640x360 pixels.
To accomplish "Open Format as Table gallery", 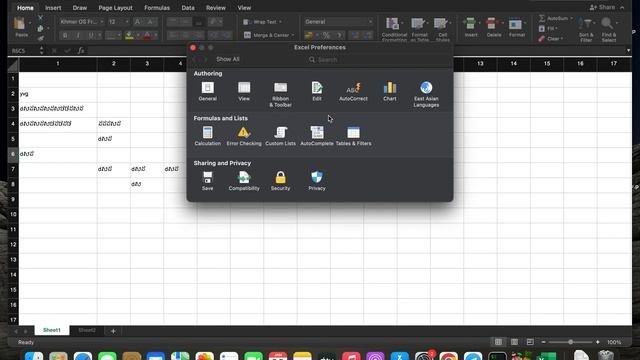I will 419,29.
